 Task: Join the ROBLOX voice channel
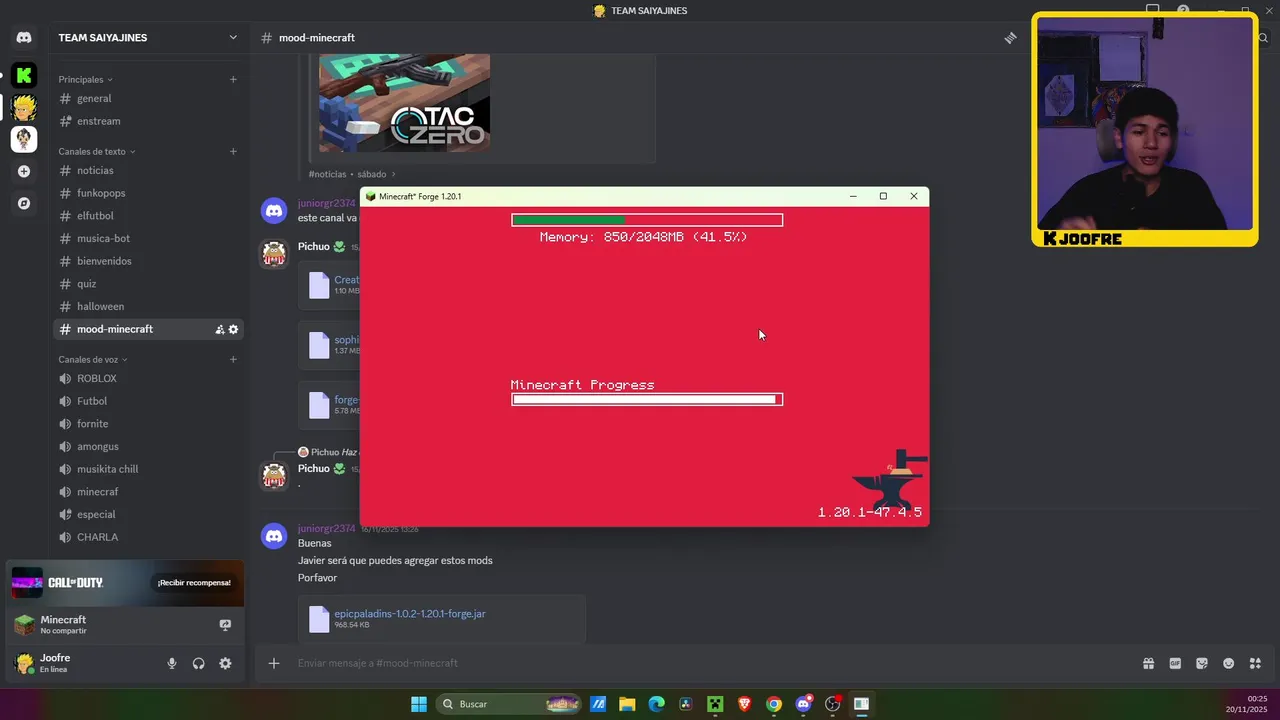148,378
